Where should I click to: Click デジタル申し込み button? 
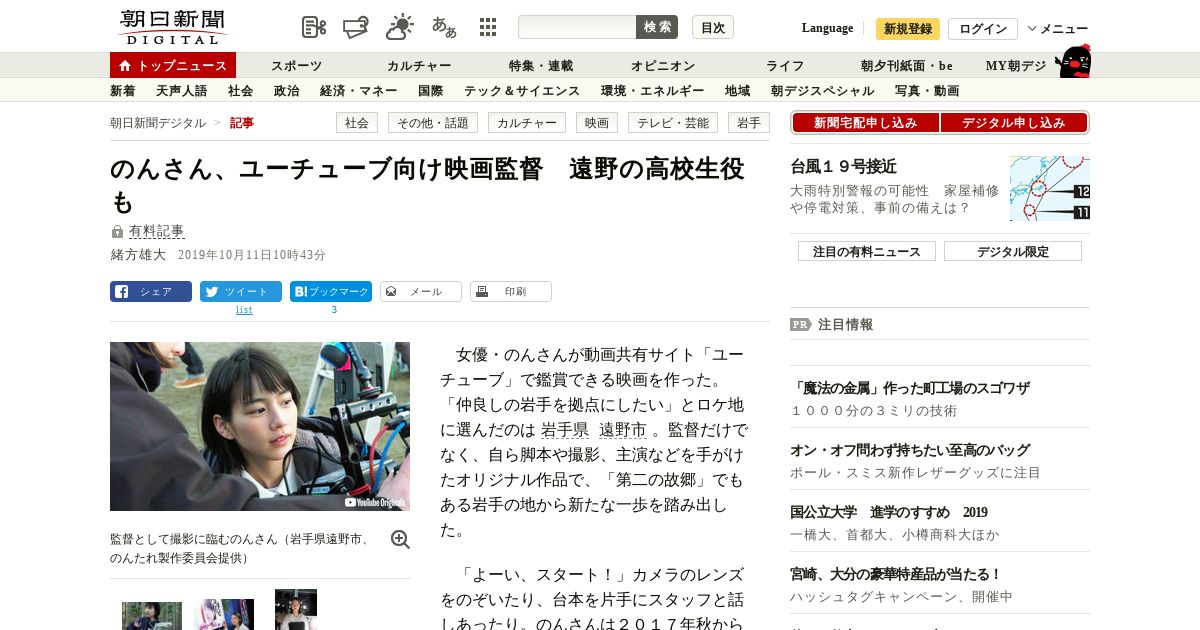pos(1014,123)
